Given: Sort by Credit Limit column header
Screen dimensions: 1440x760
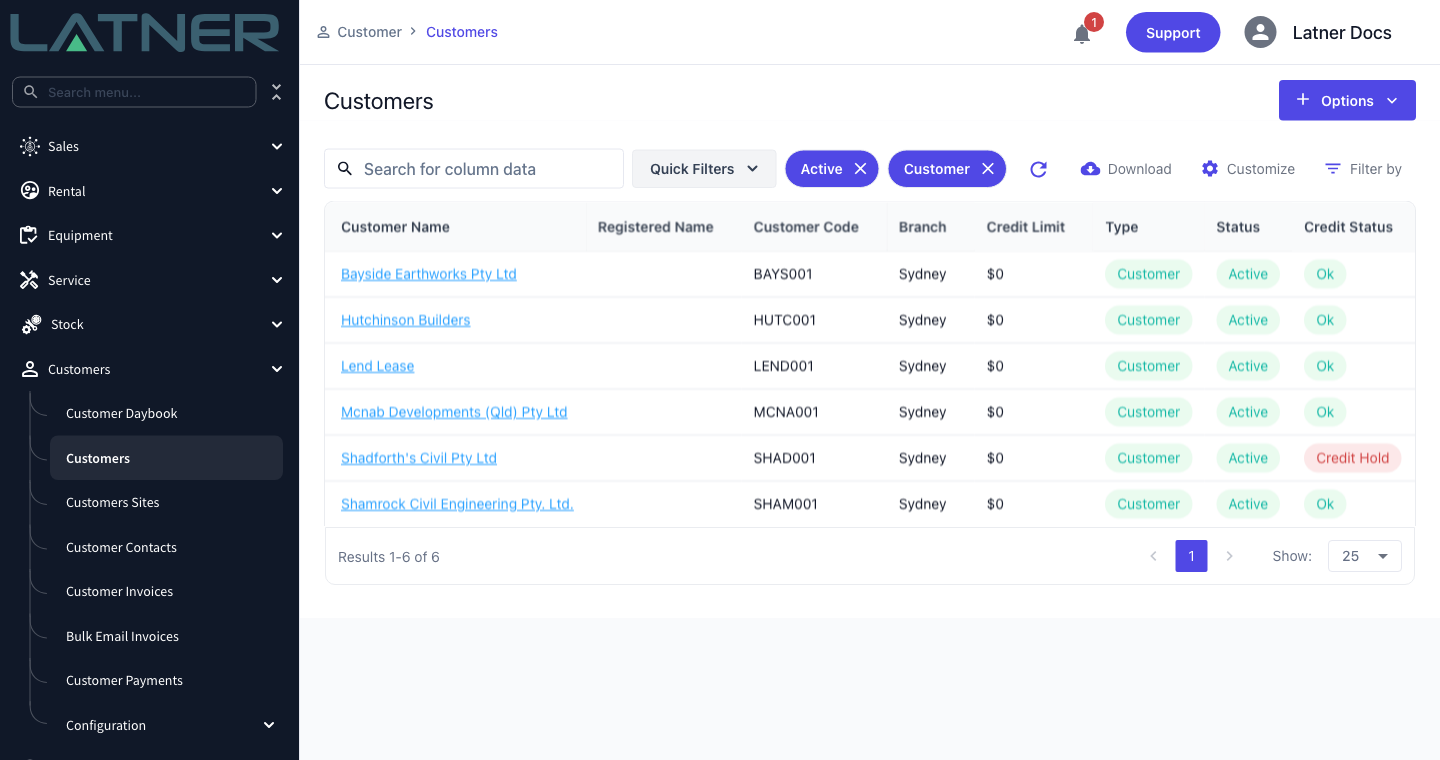Looking at the screenshot, I should point(1026,227).
